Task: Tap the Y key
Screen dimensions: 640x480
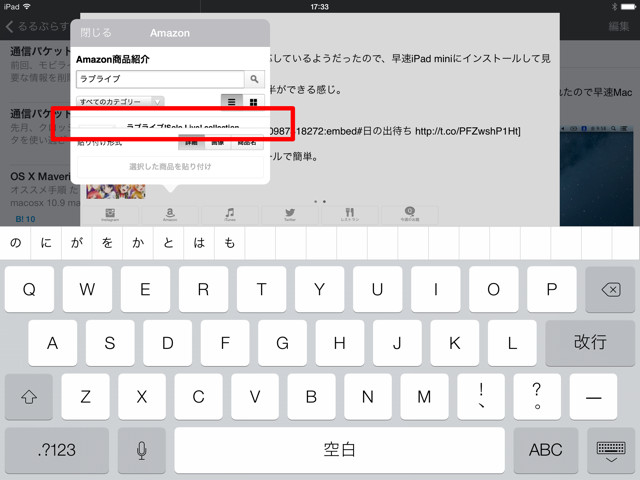Action: [320, 289]
